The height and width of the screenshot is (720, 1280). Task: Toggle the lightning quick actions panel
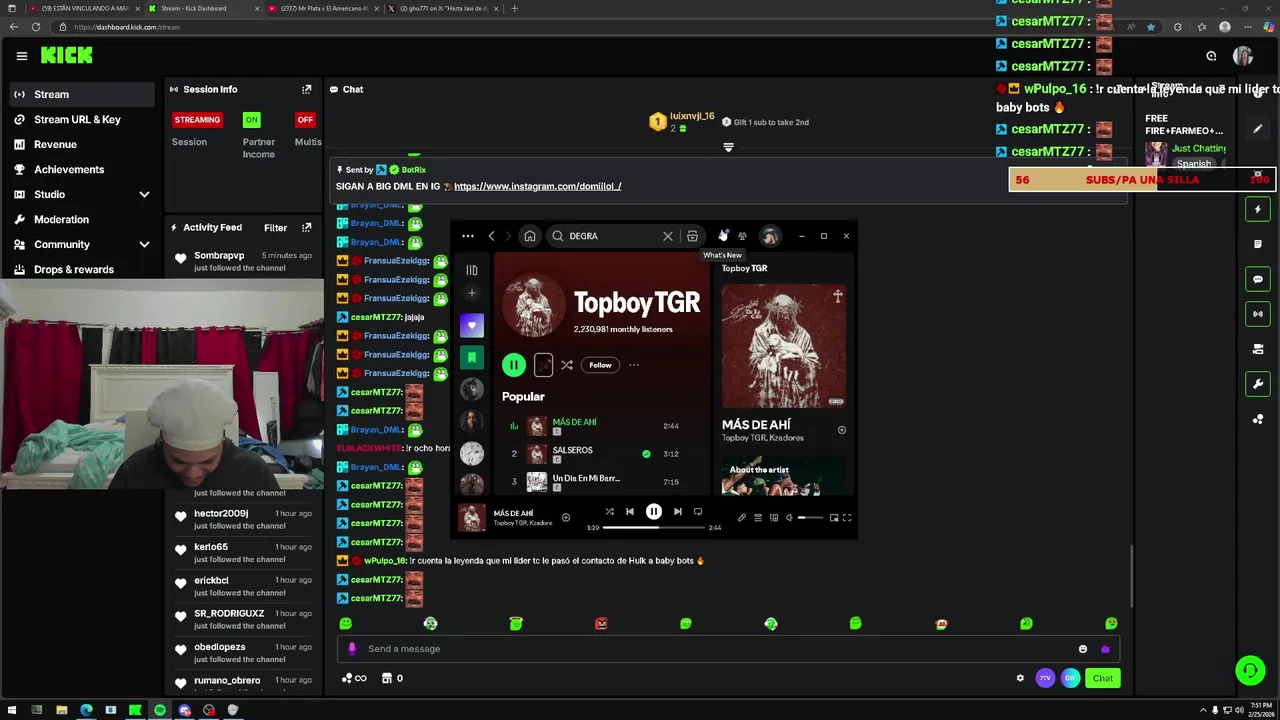pyautogui.click(x=1258, y=209)
